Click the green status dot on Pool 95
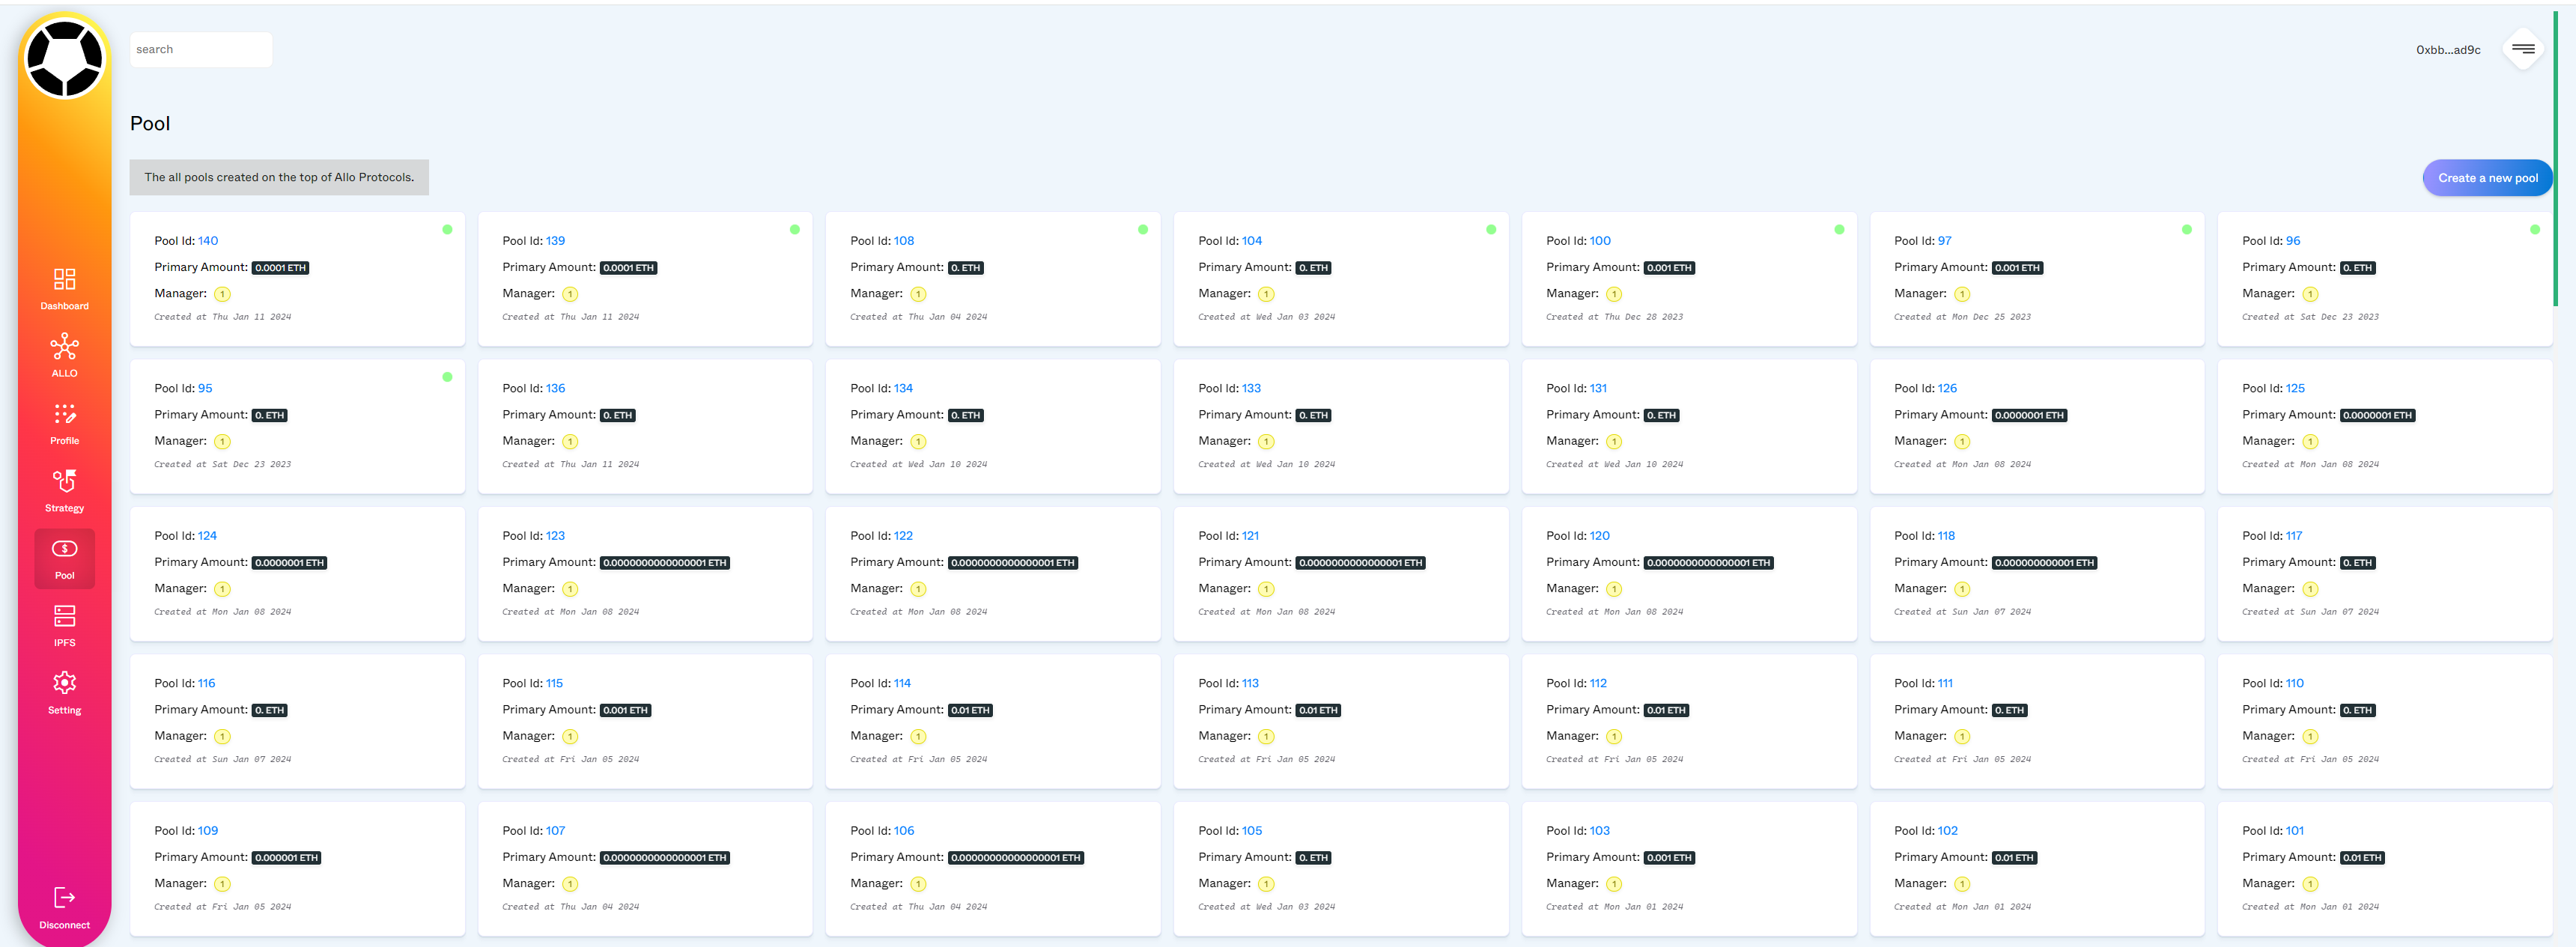2576x947 pixels. click(447, 377)
